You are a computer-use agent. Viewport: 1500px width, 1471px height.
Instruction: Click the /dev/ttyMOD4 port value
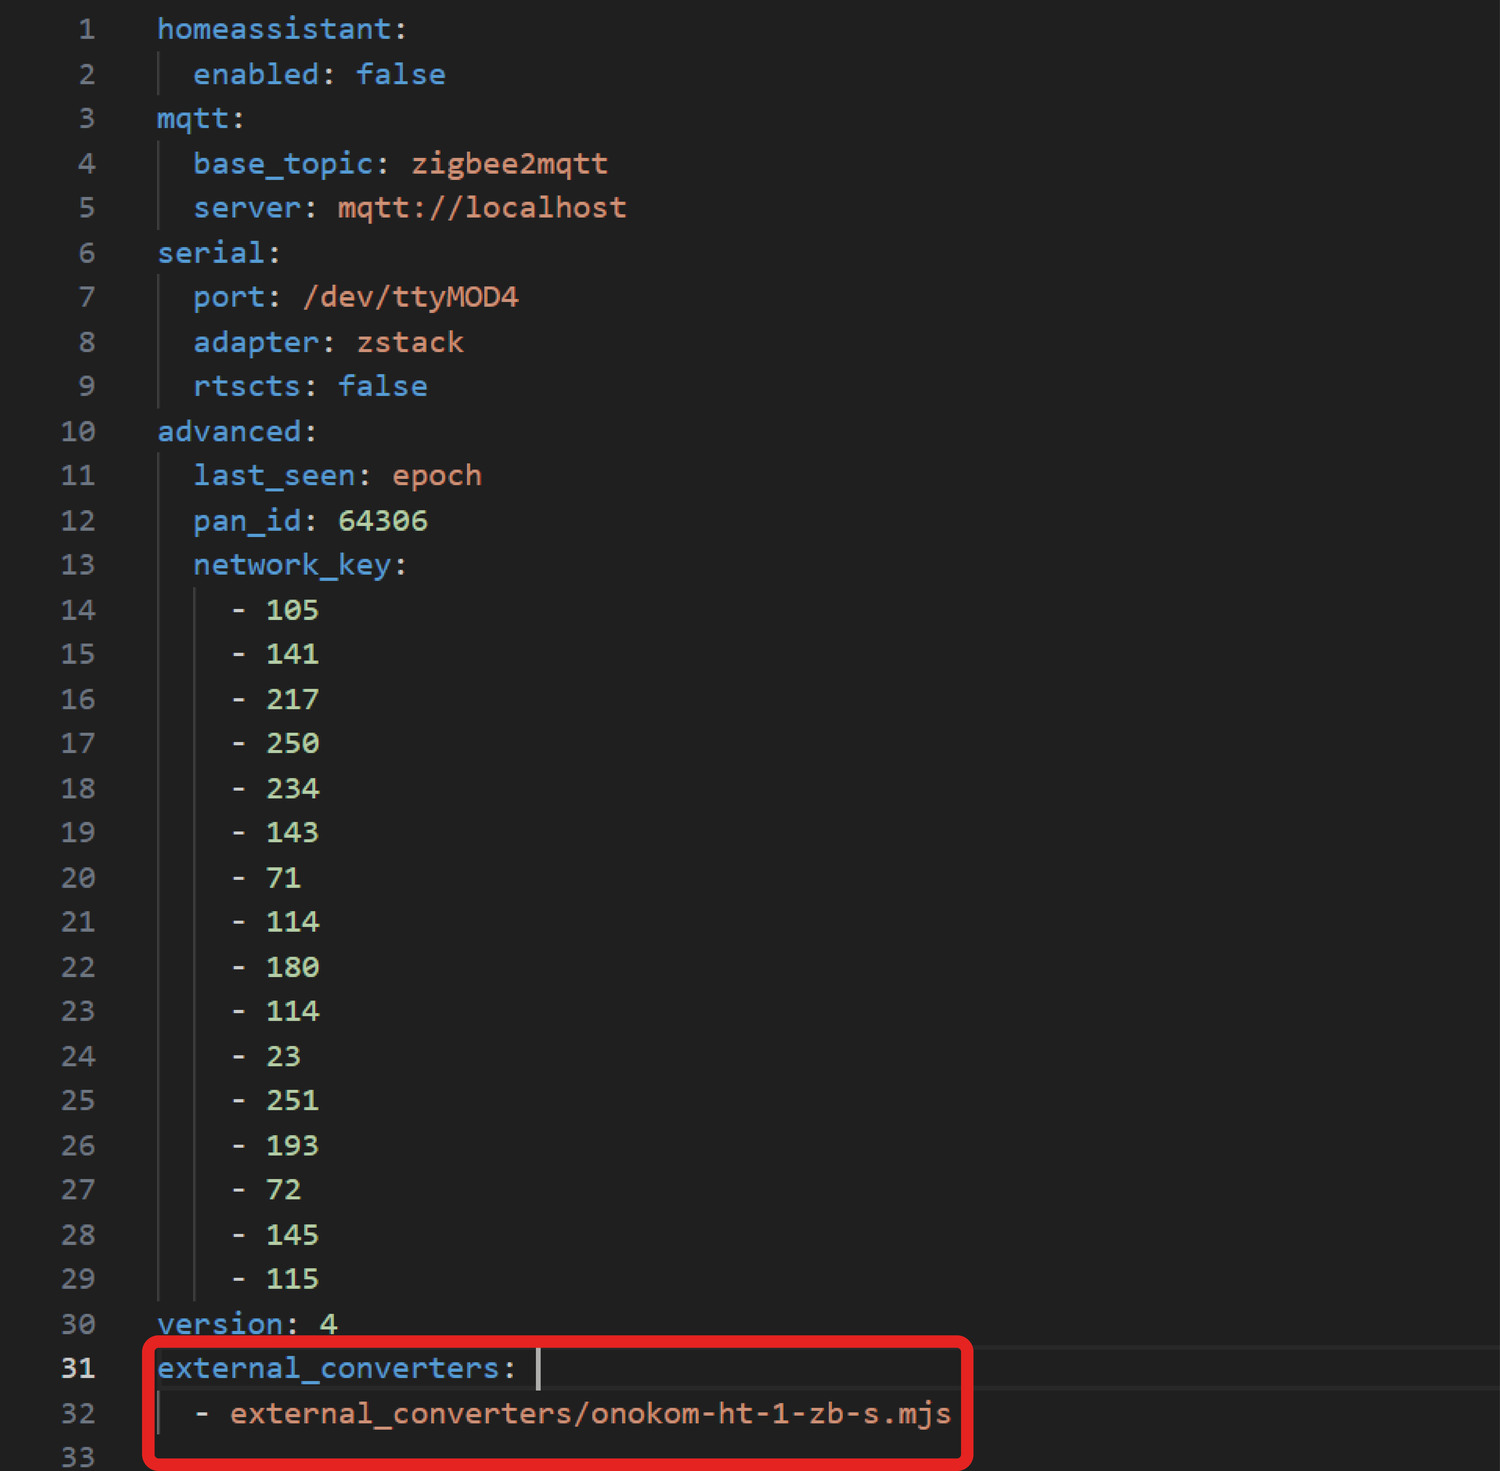point(410,297)
